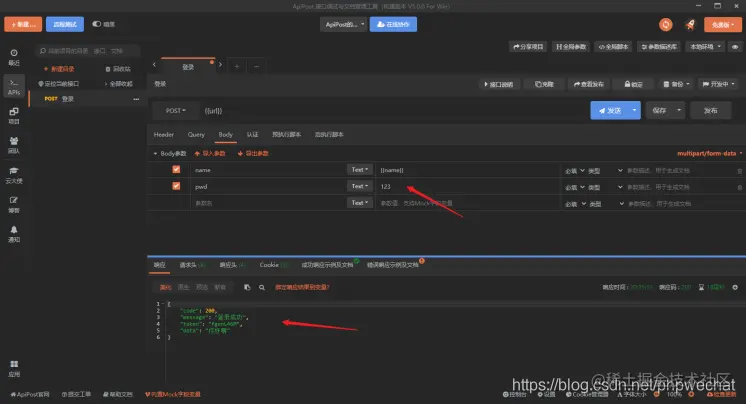Click the rocket icon in top bar
The width and height of the screenshot is (746, 404).
click(690, 24)
